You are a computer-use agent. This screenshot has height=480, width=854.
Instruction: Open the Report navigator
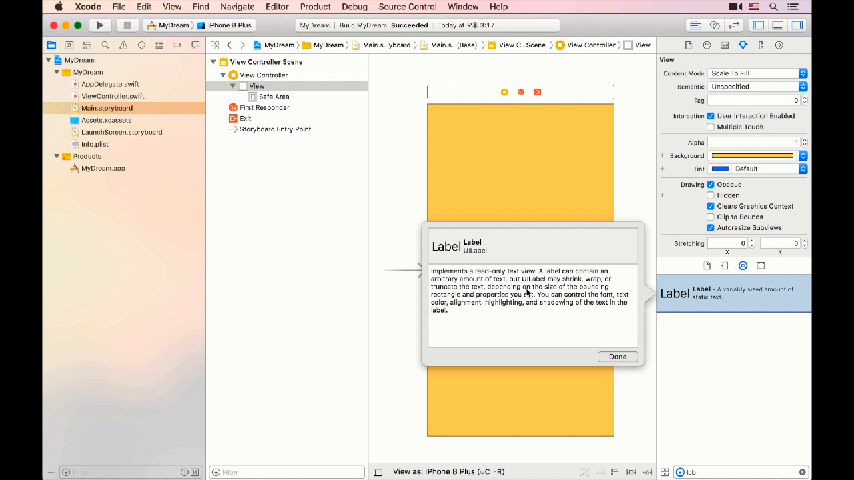point(195,45)
